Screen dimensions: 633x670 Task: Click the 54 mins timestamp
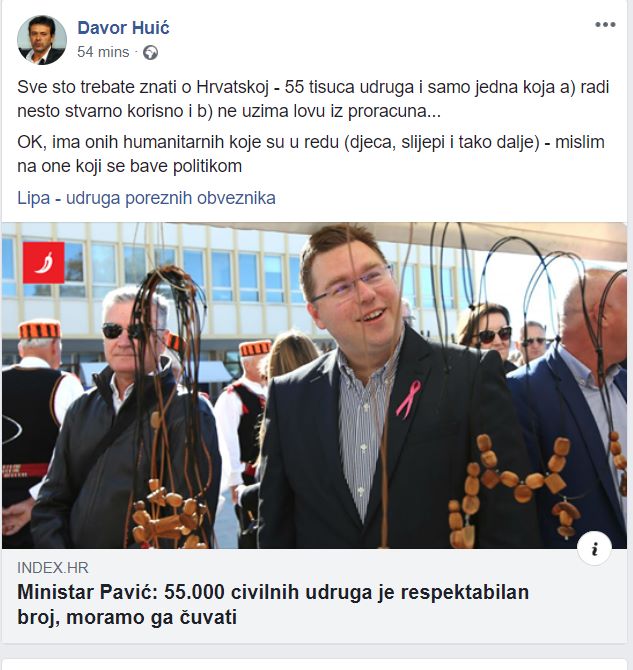click(x=103, y=52)
